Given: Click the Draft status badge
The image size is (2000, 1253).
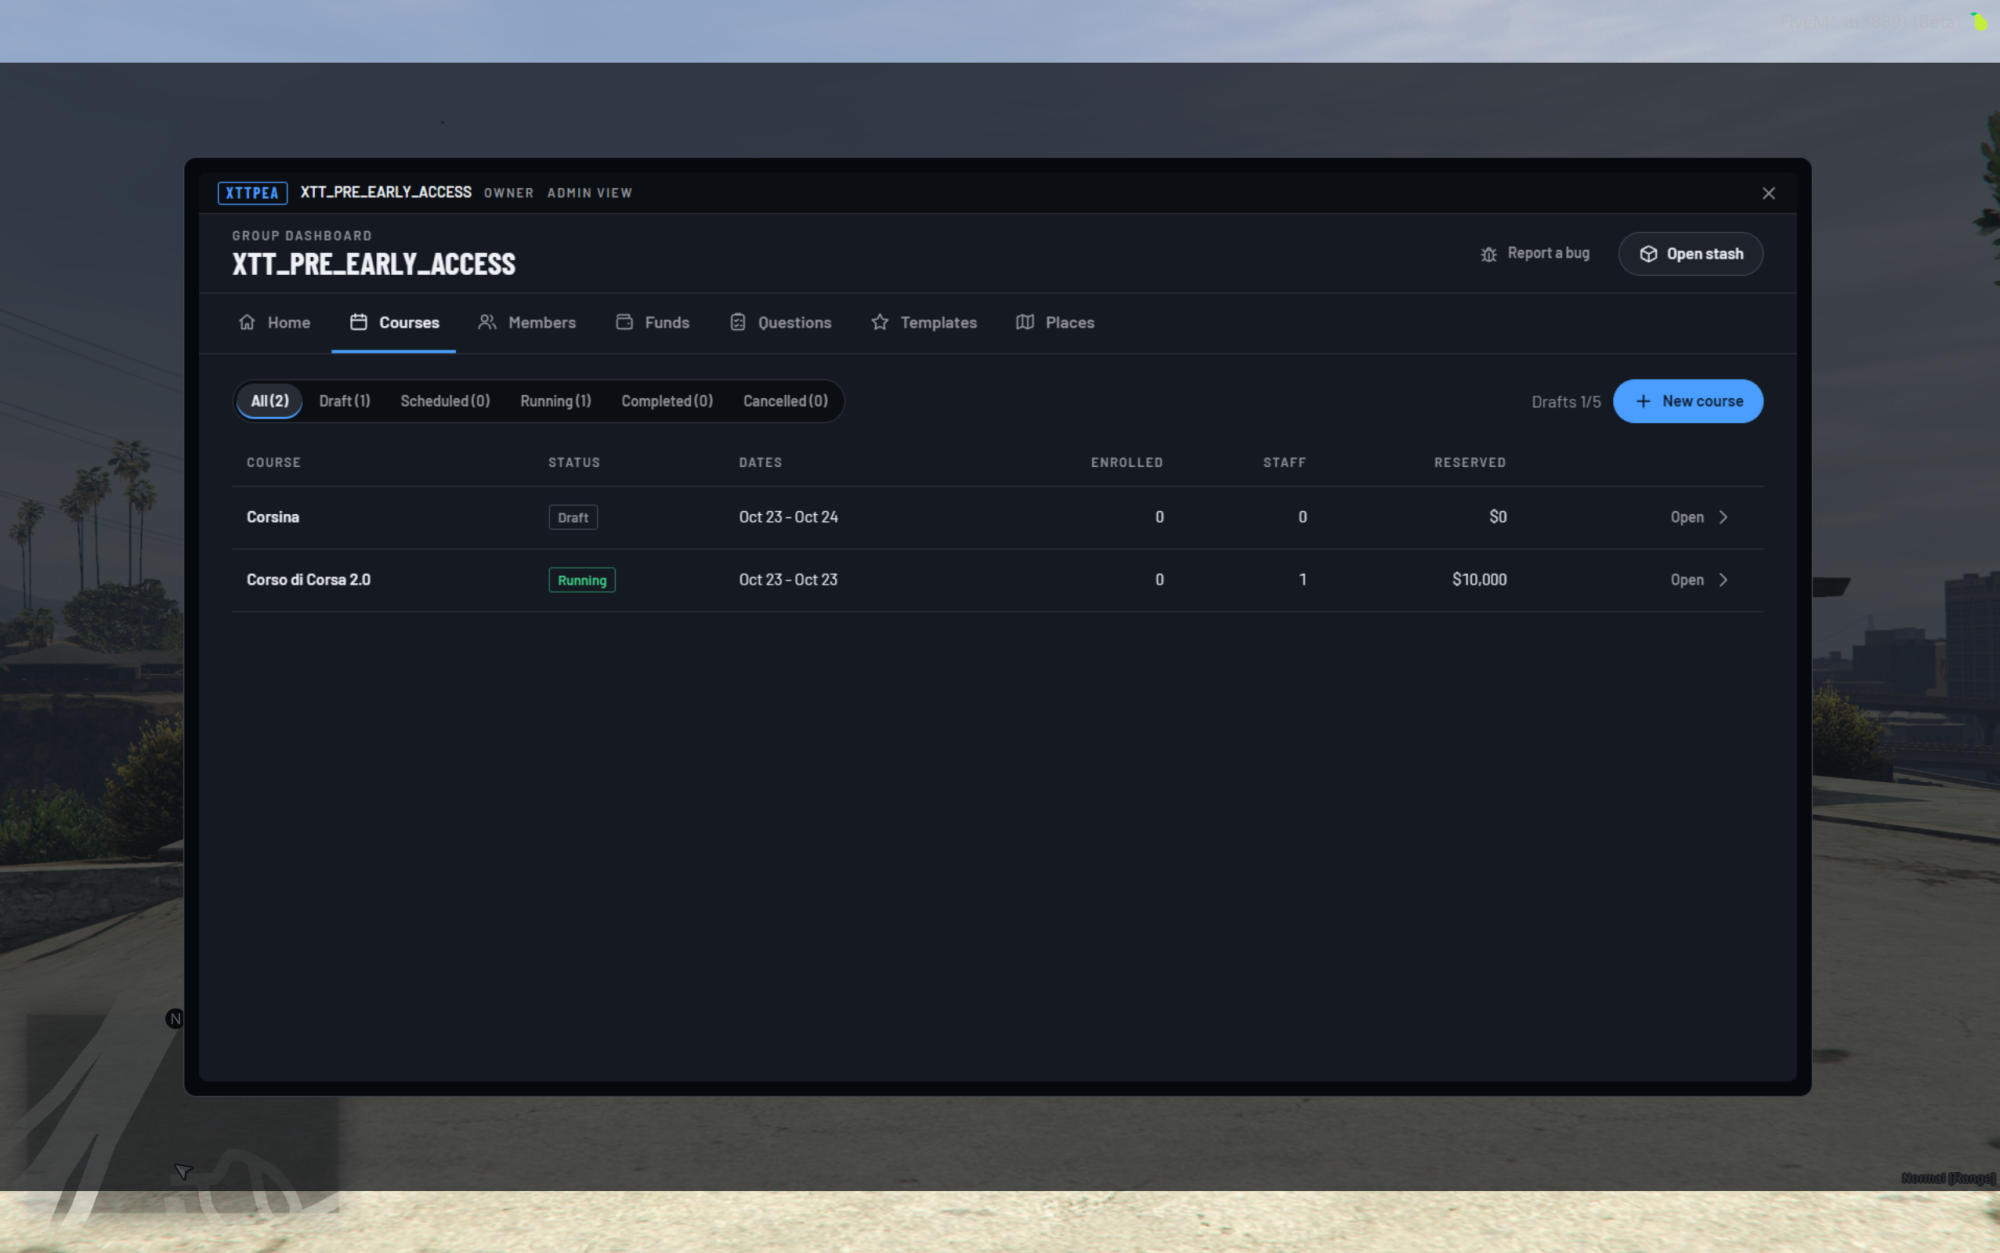Looking at the screenshot, I should (x=573, y=518).
